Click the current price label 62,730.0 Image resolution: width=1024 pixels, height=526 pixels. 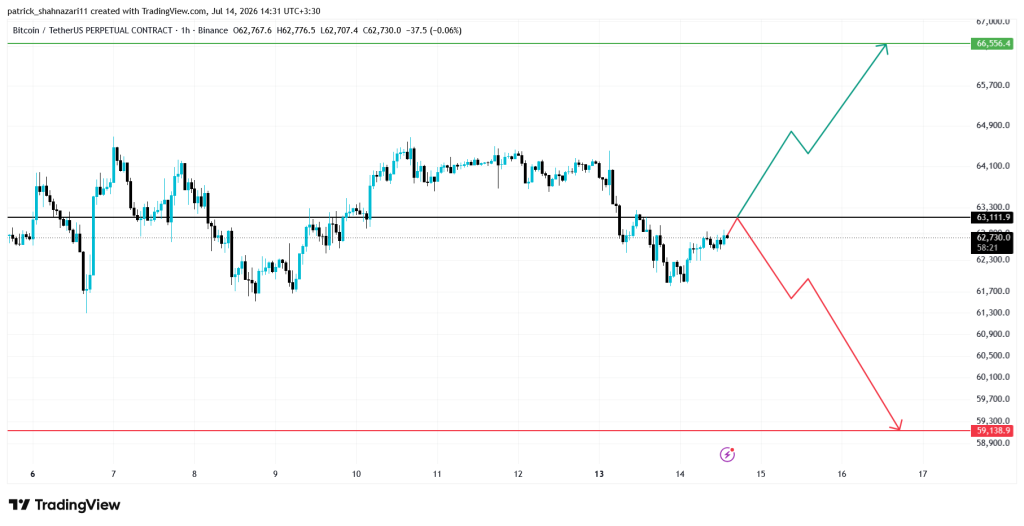tap(993, 238)
